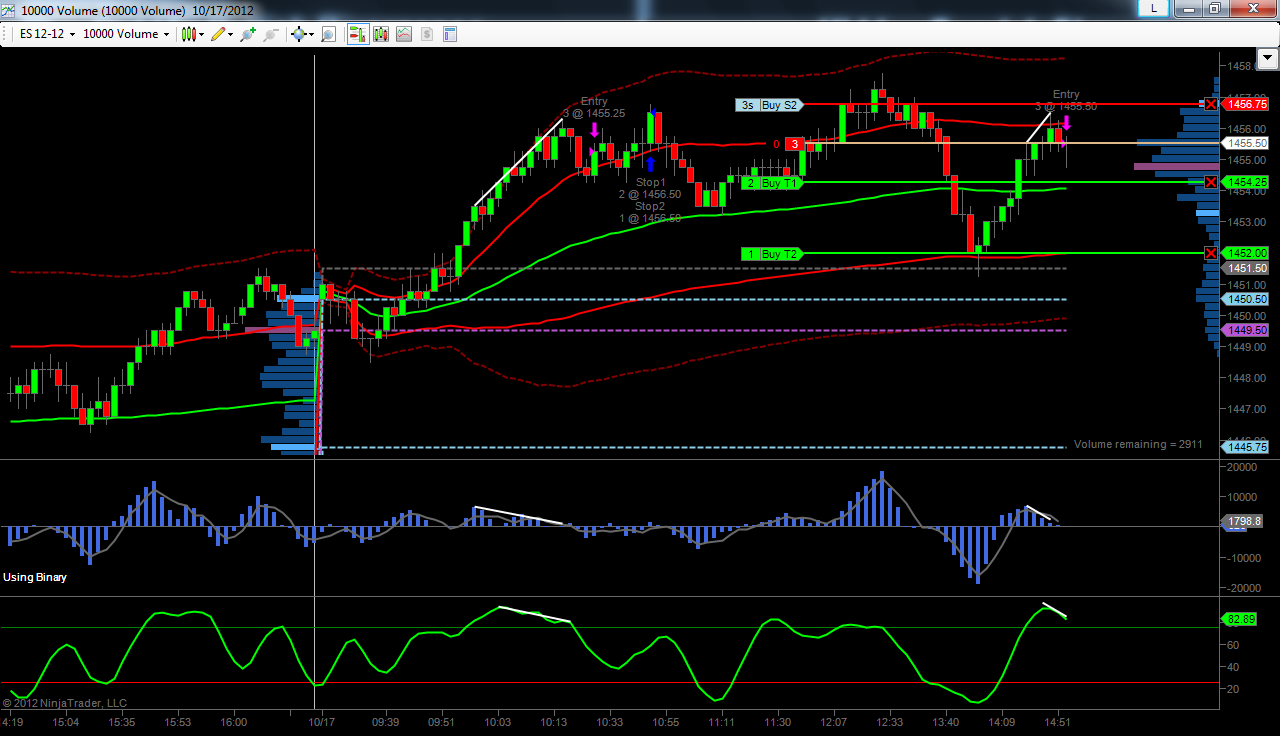This screenshot has width=1280, height=736.
Task: Cancel the order at 1454.25 with red X
Action: pyautogui.click(x=1211, y=182)
